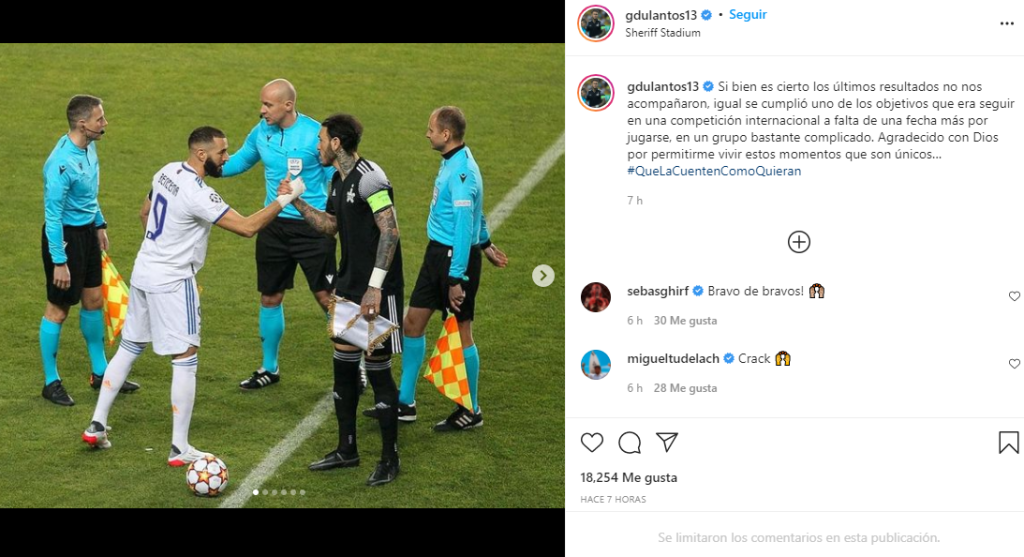The image size is (1024, 557).
Task: Like the post with the heart icon
Action: tap(592, 443)
